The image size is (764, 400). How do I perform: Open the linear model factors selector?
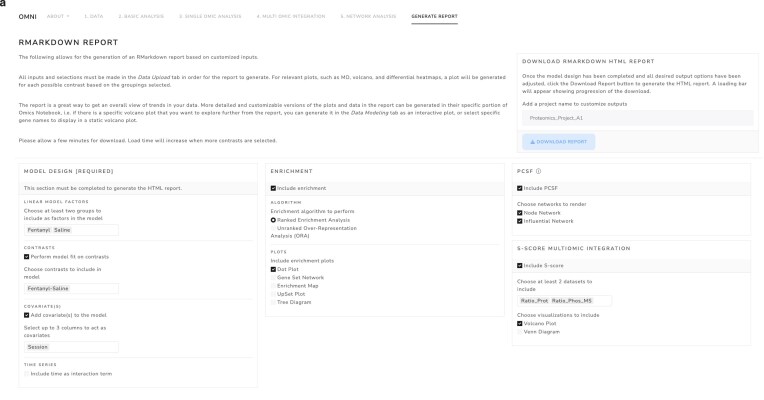71,230
